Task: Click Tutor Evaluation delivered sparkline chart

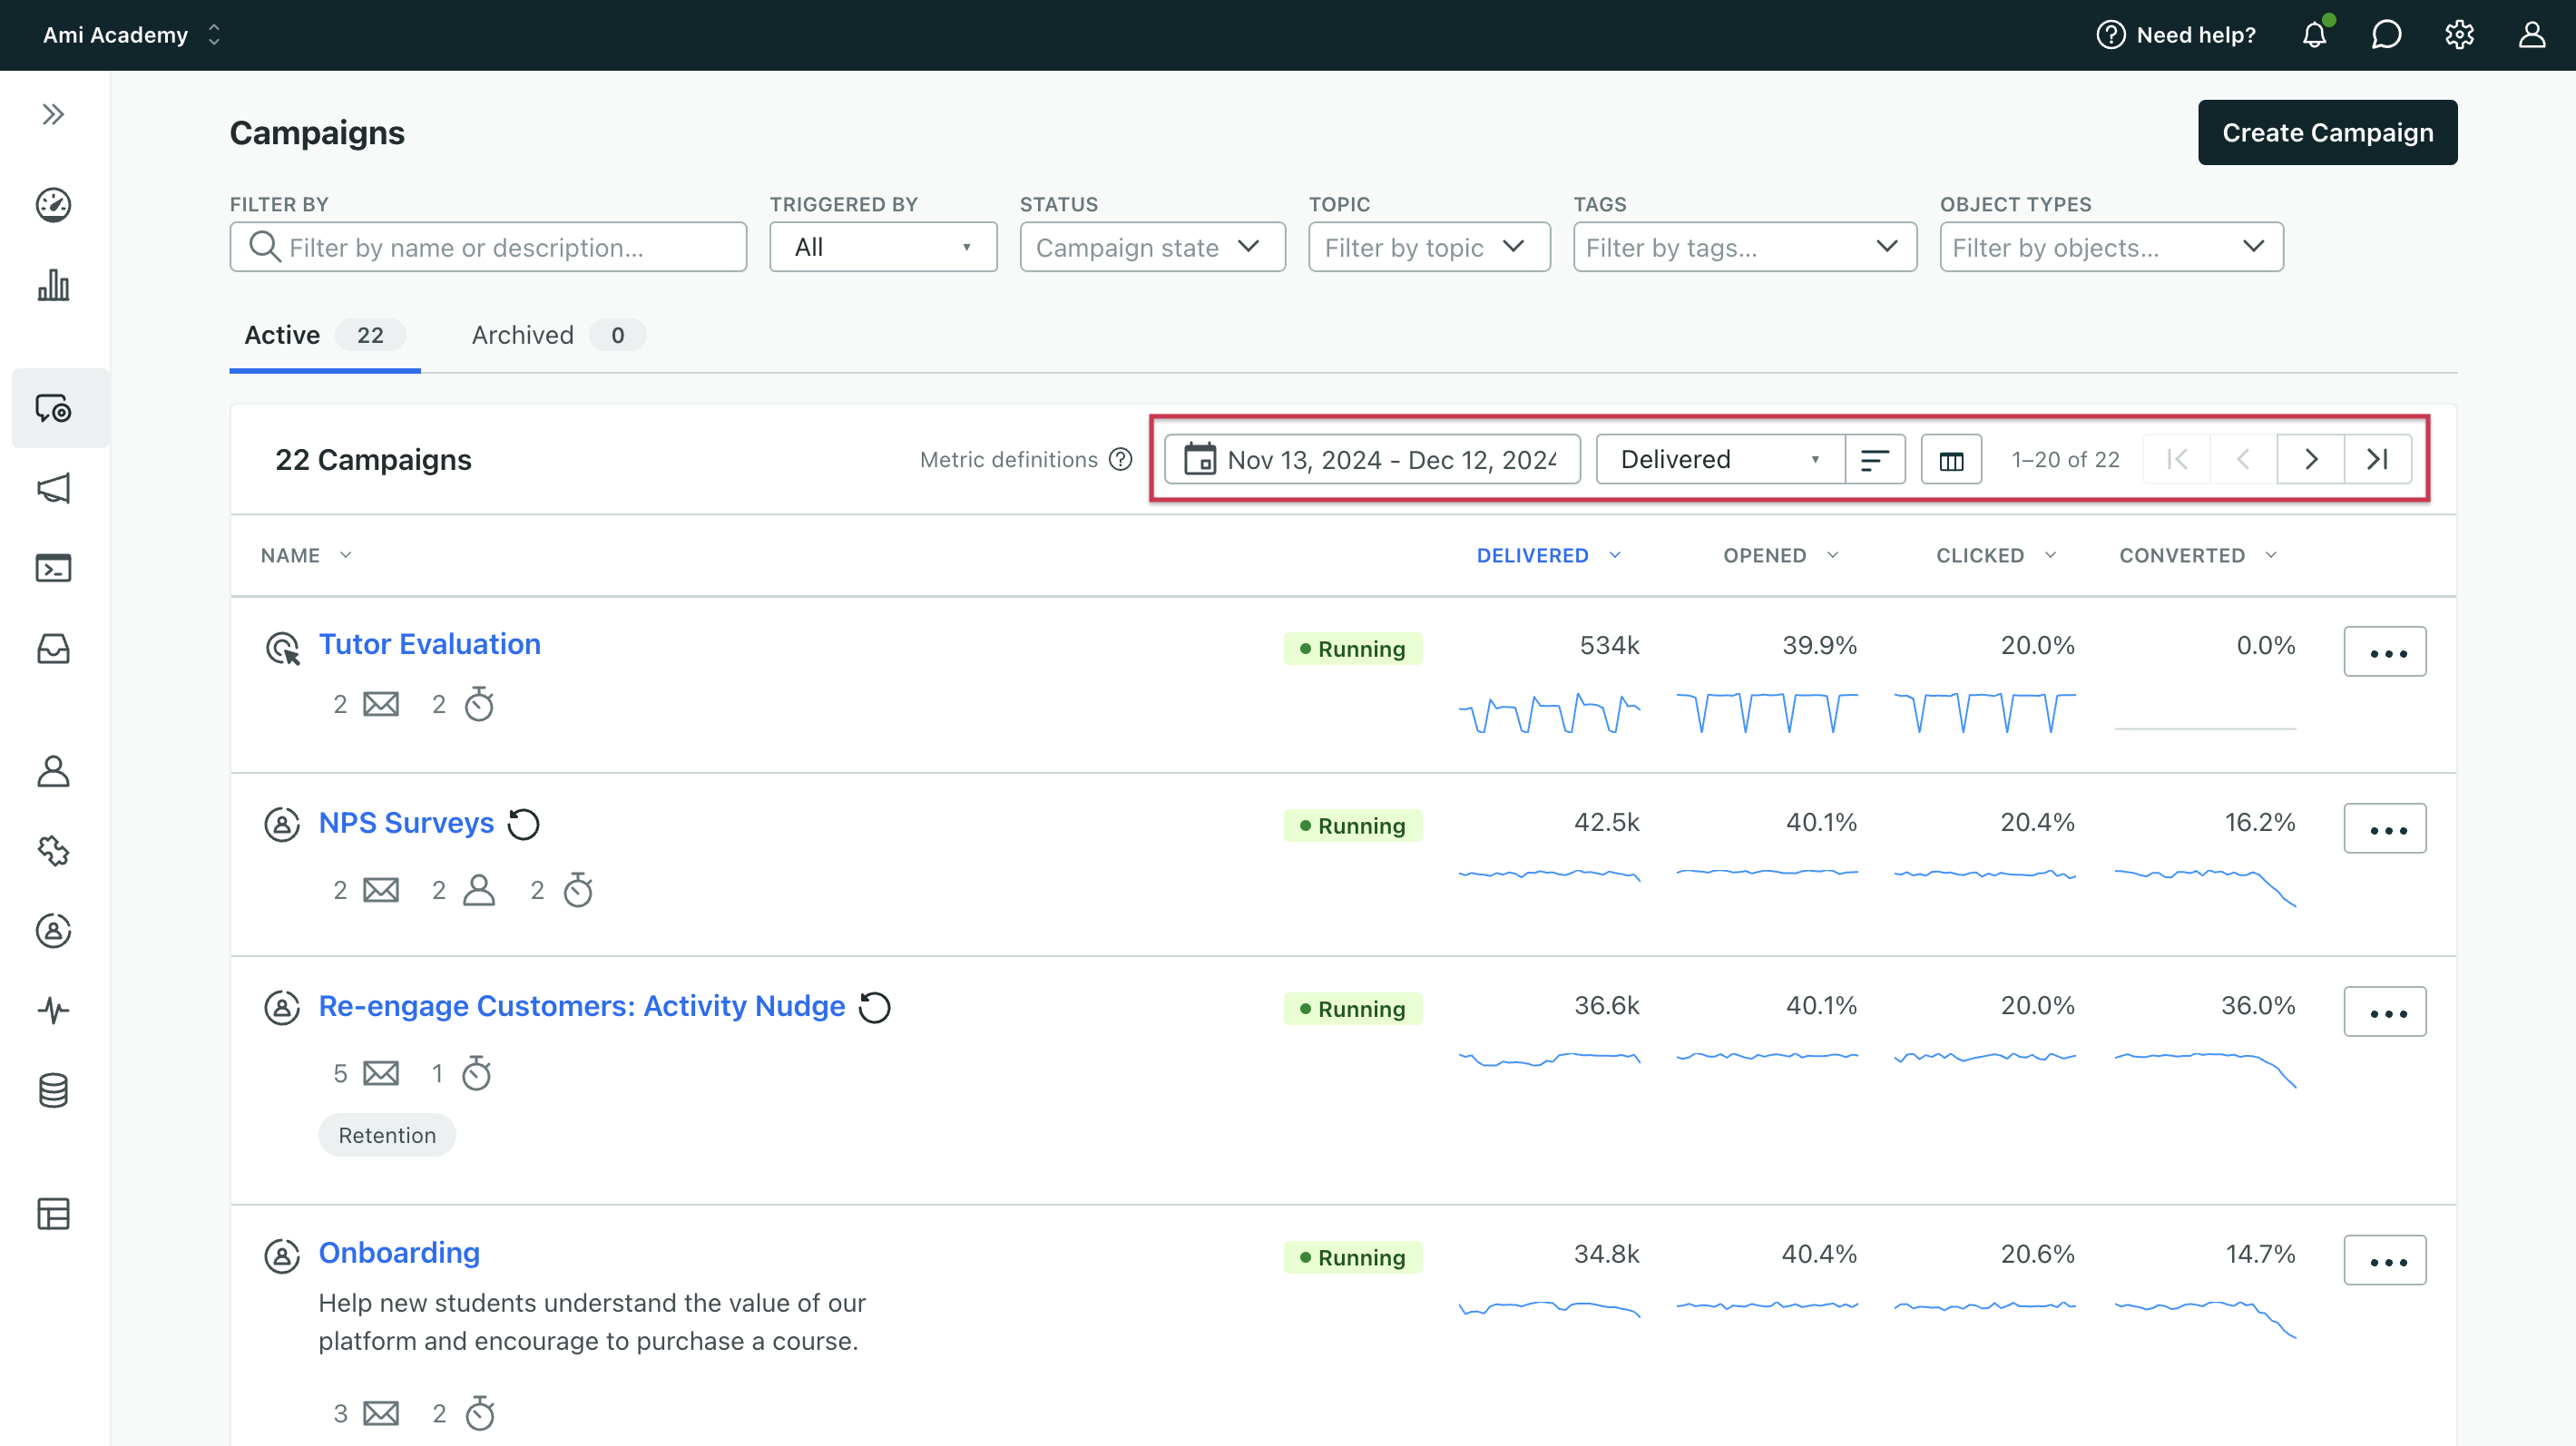Action: coord(1549,713)
